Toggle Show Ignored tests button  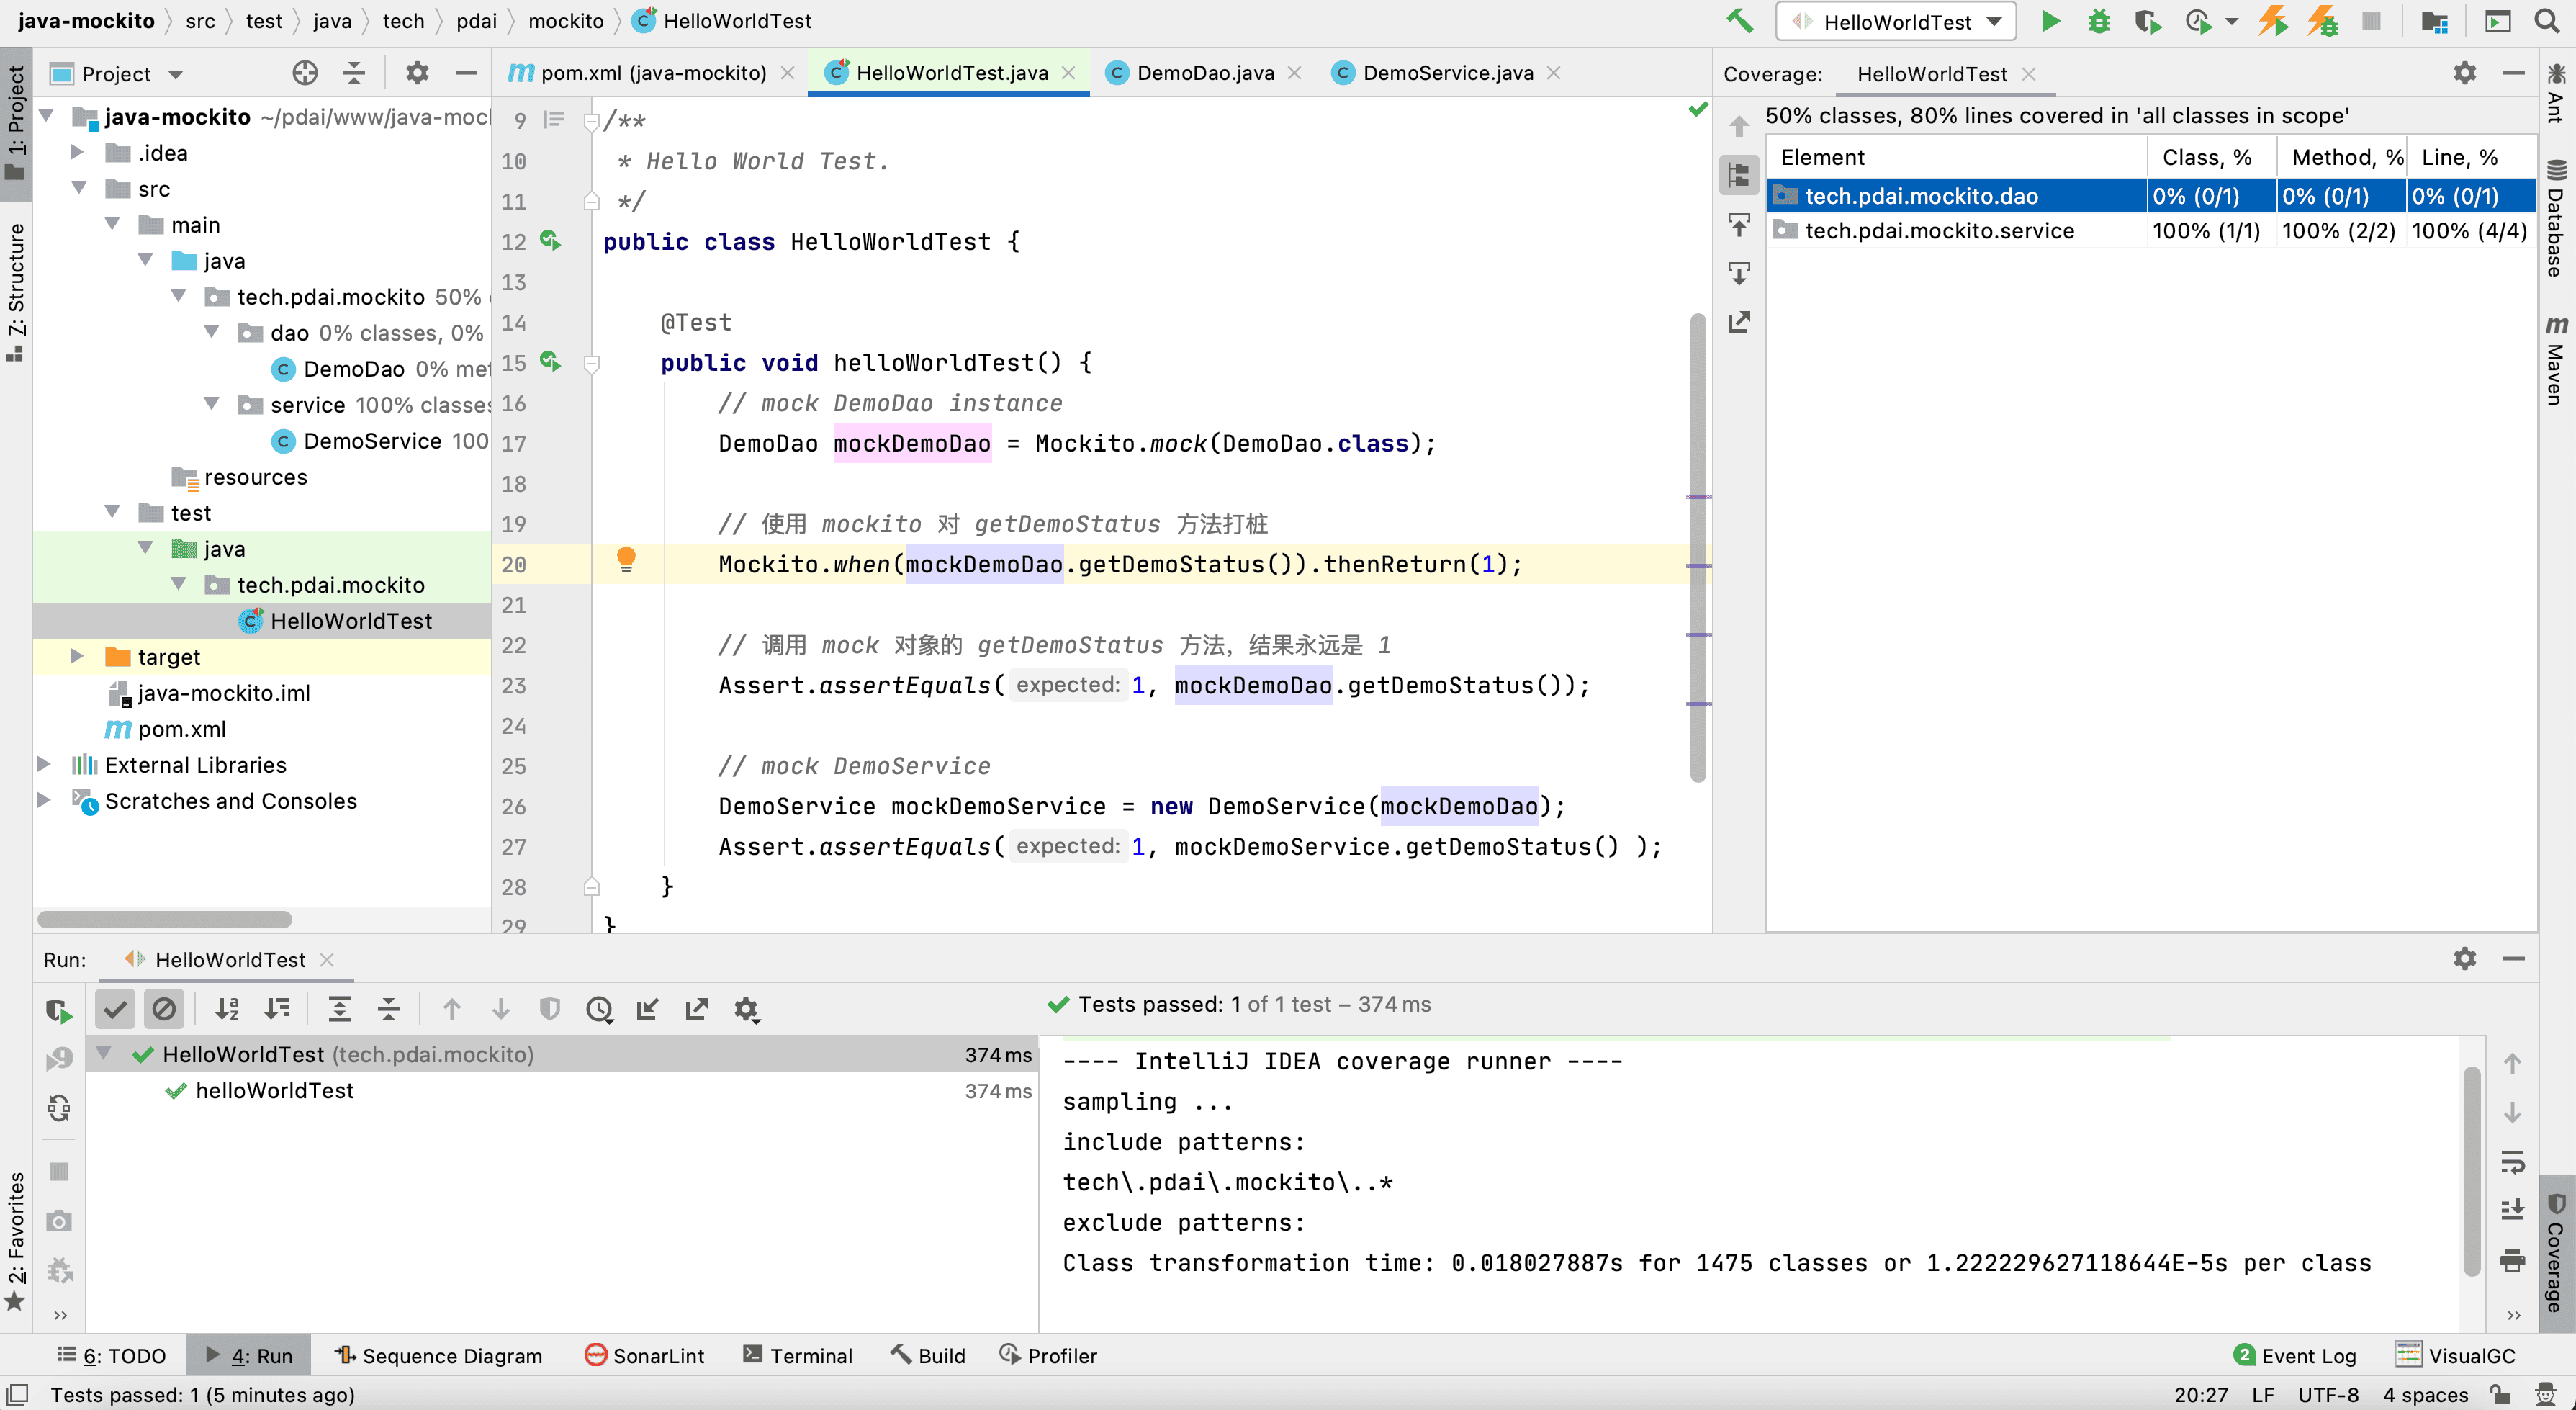point(164,1009)
